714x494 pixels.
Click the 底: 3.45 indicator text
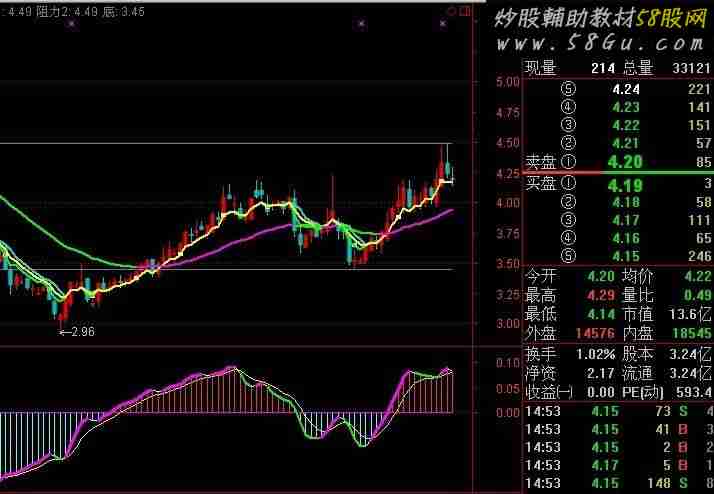click(x=123, y=11)
